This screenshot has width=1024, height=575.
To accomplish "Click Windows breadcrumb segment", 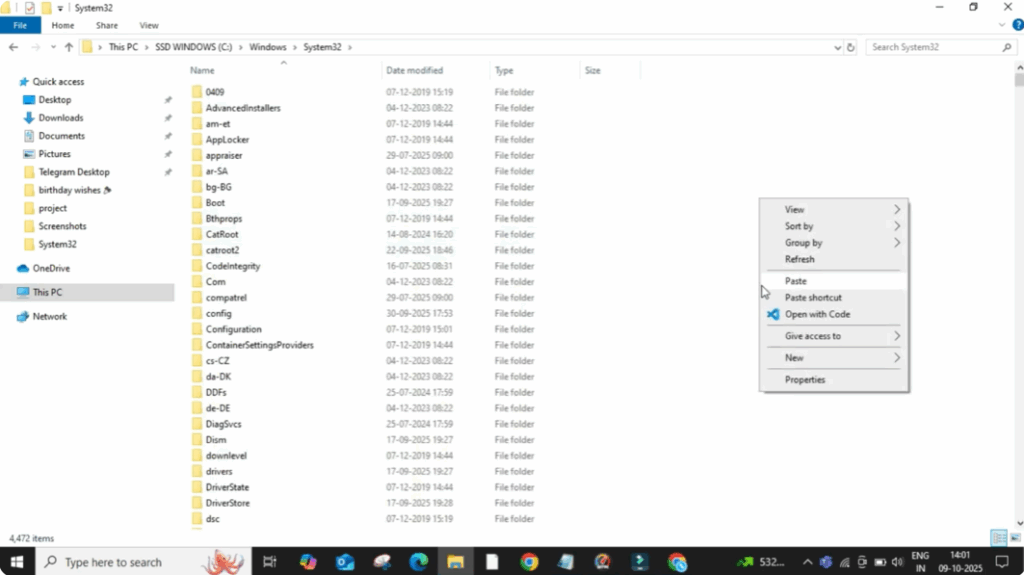I will (268, 47).
